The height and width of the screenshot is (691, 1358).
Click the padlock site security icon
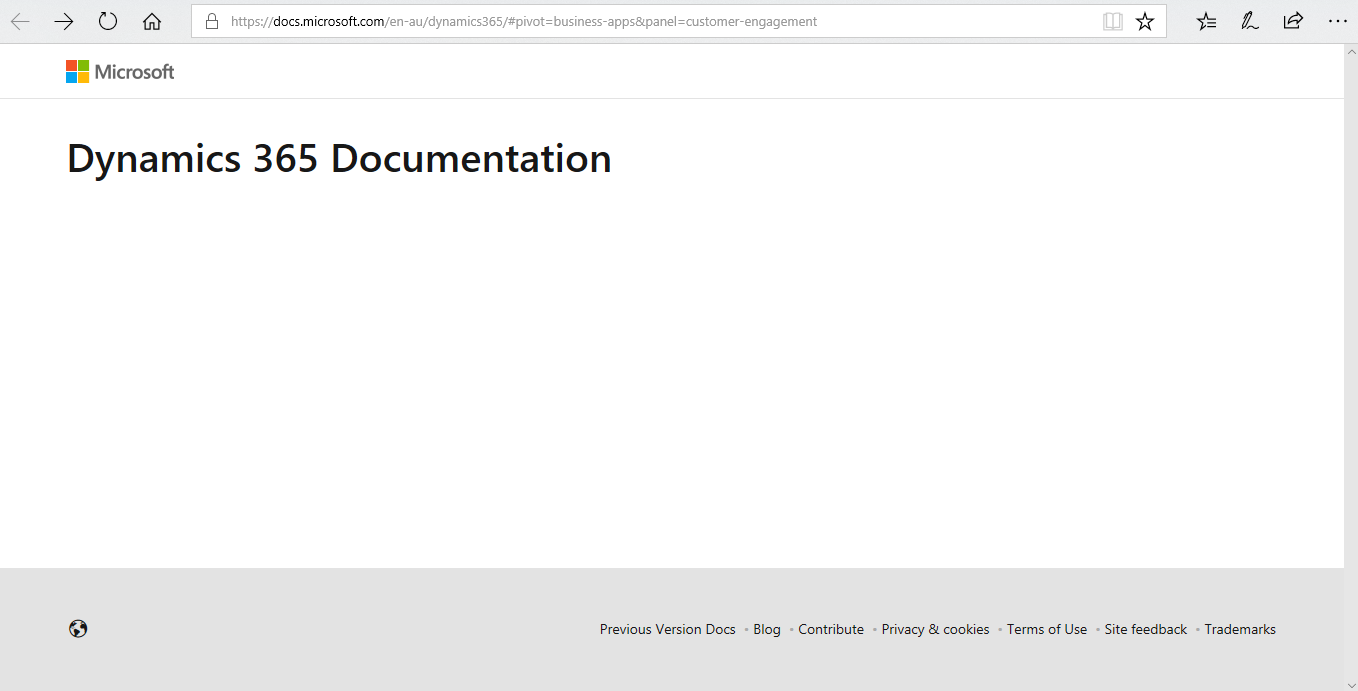tap(211, 21)
